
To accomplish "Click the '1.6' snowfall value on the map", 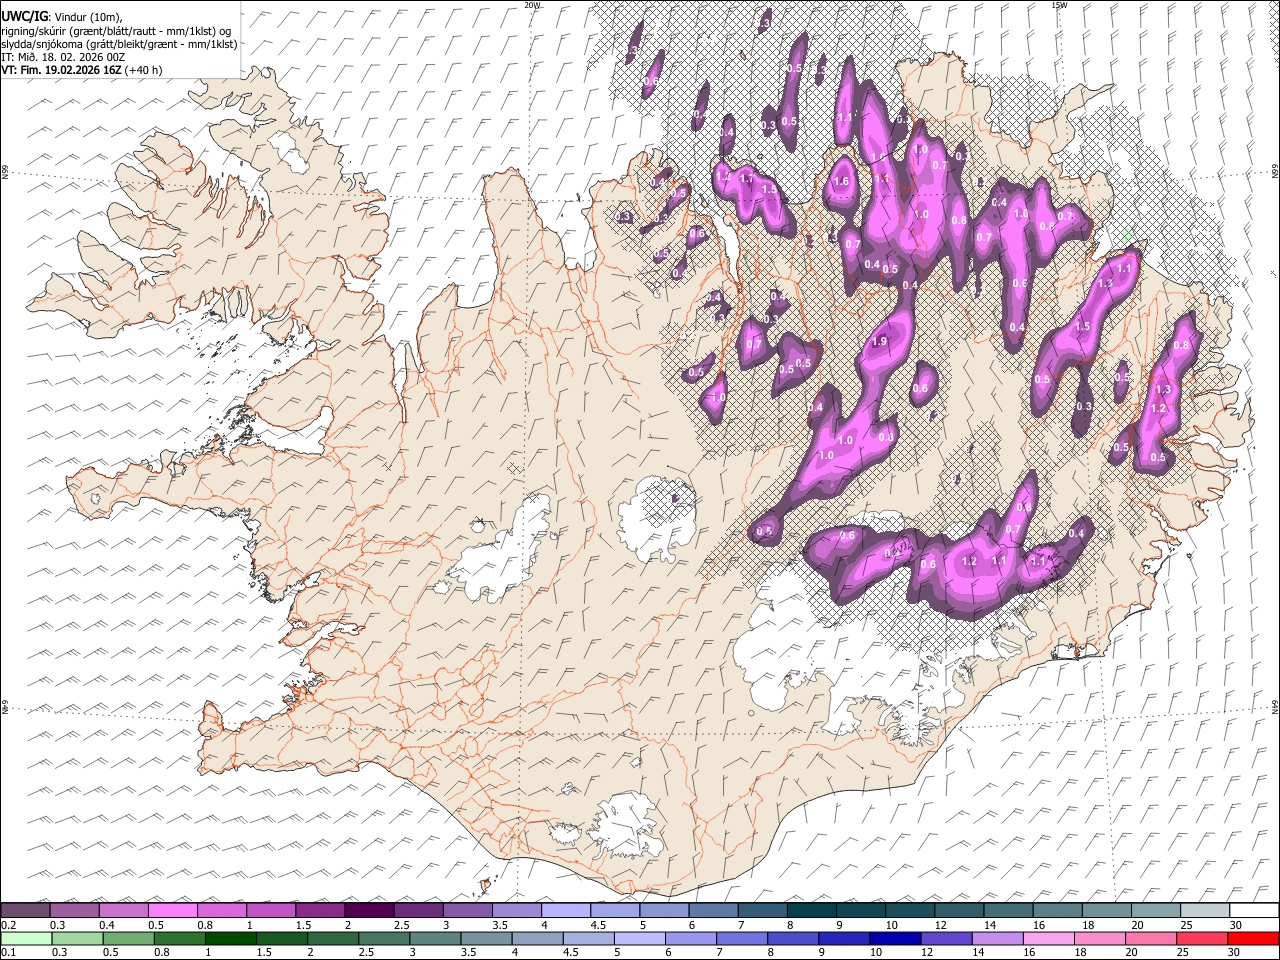I will pos(841,182).
